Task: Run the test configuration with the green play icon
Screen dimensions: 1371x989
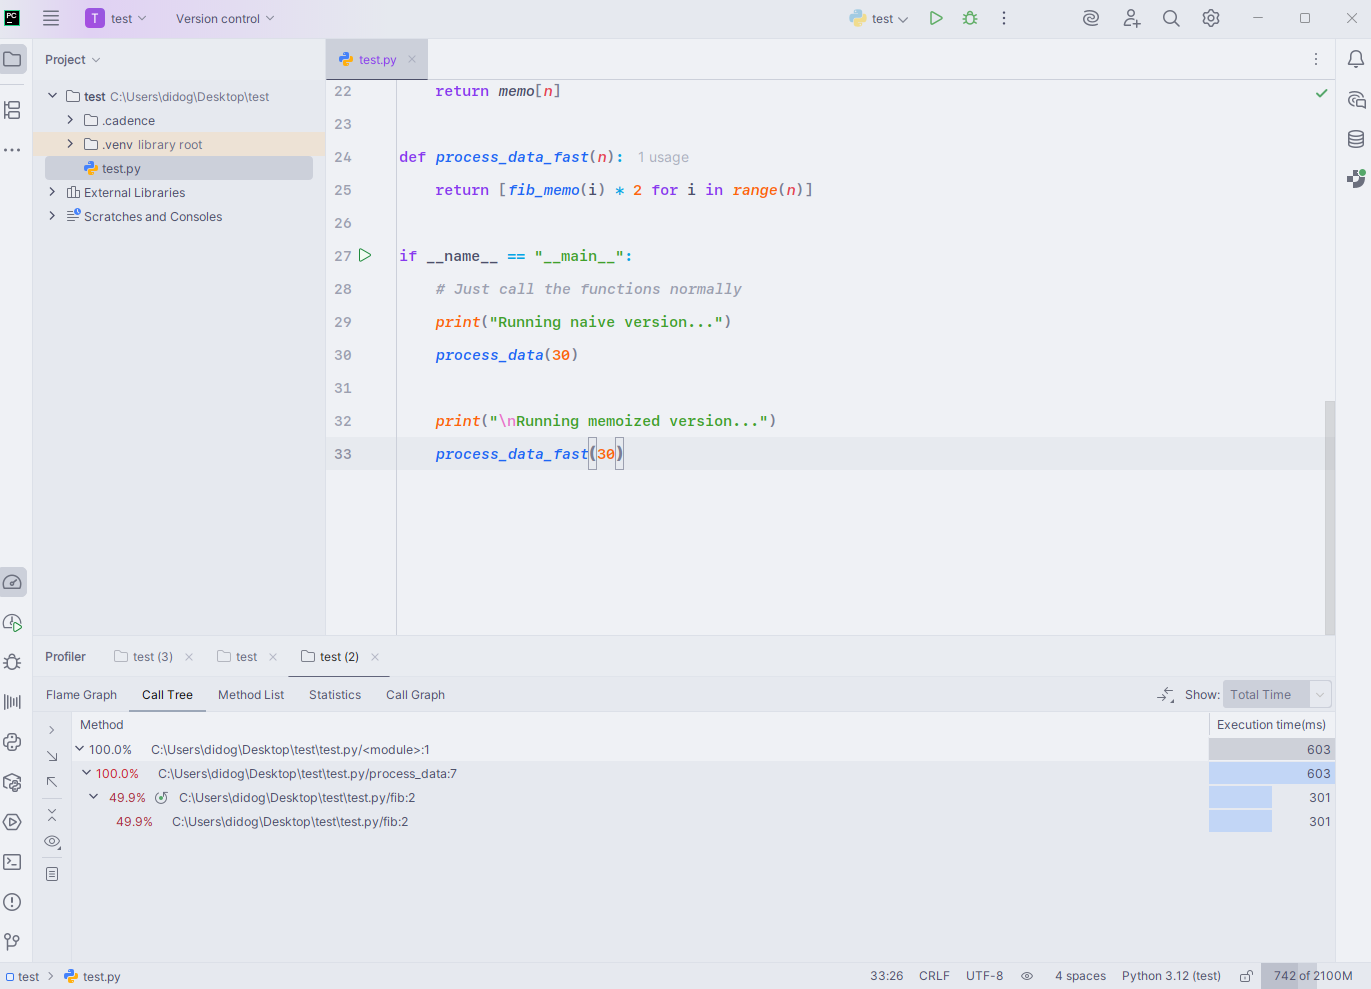Action: [x=936, y=18]
